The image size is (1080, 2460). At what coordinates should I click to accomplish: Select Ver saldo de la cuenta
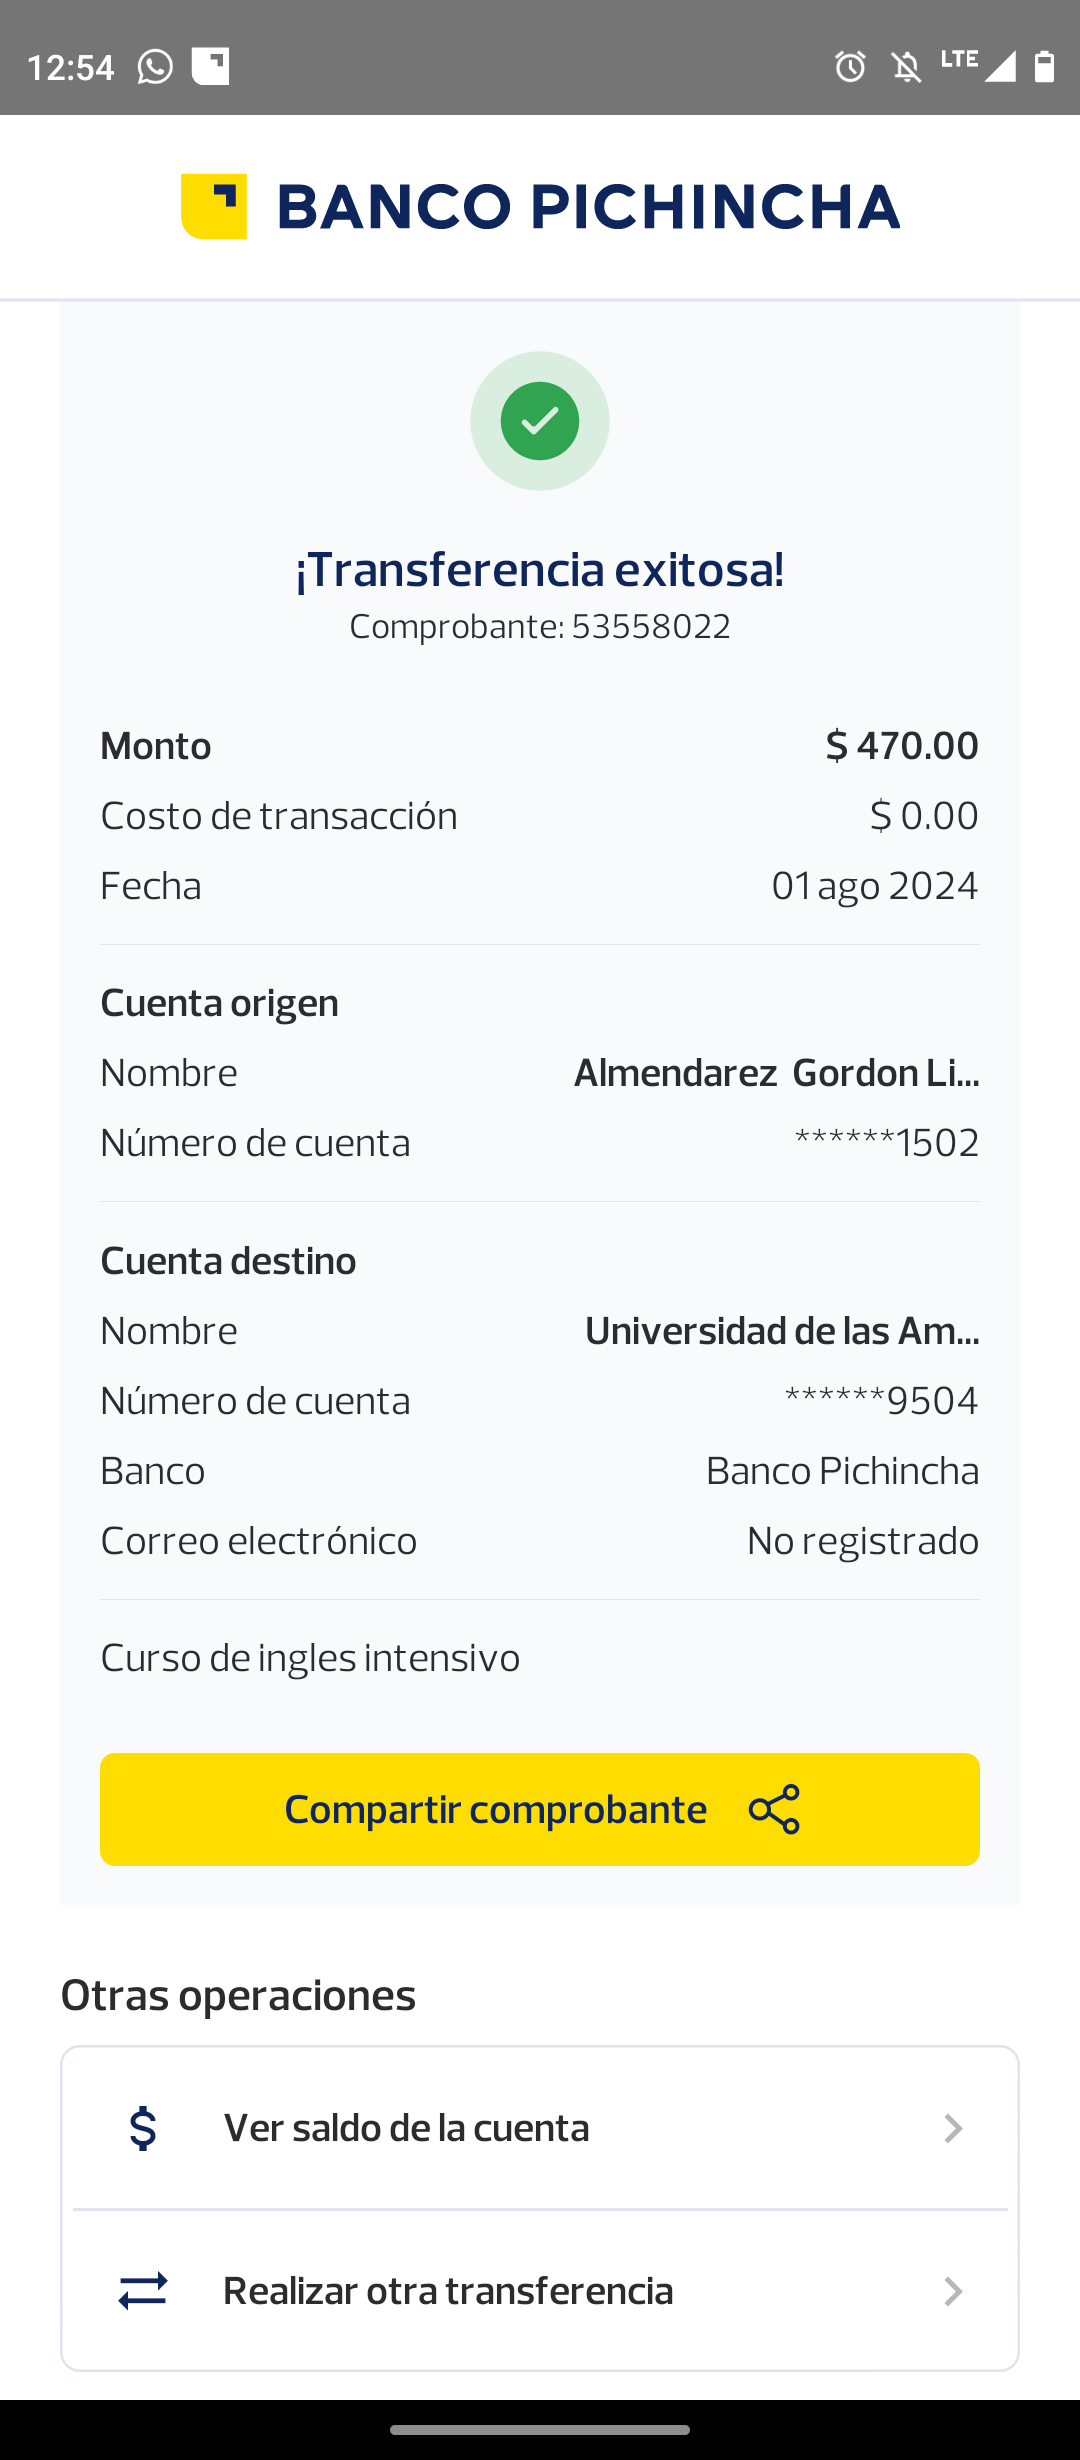pos(406,2128)
